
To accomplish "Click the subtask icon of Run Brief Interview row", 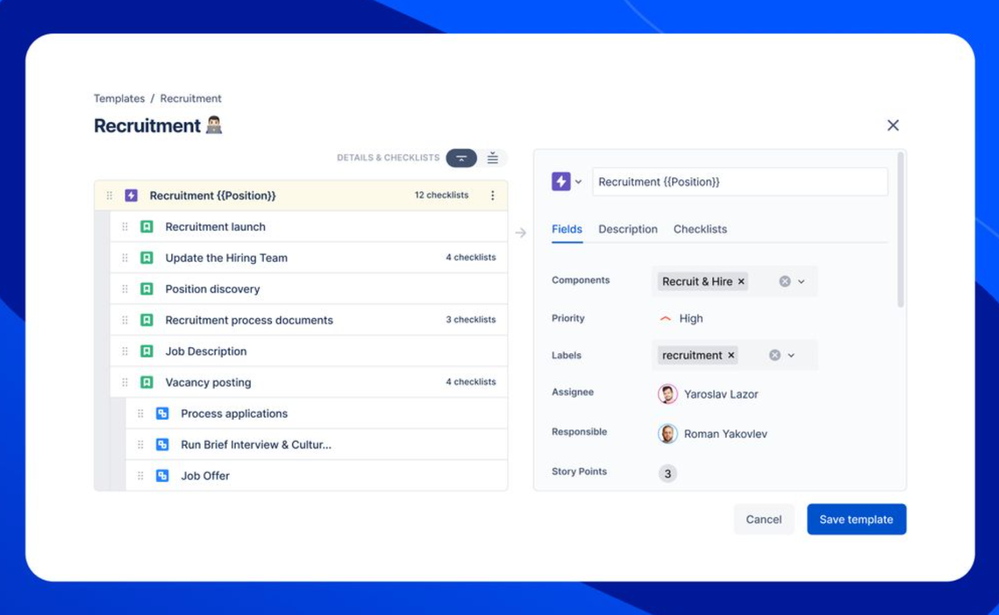I will point(162,445).
